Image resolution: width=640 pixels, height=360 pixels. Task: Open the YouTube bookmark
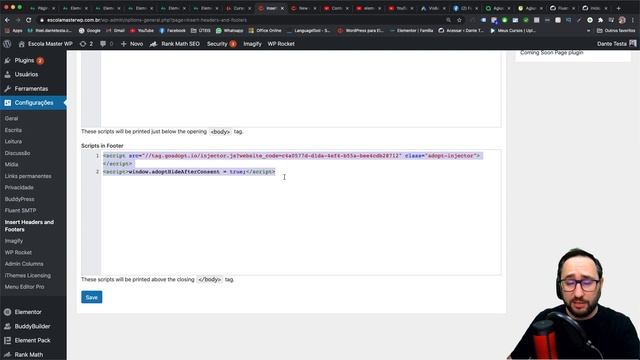point(142,31)
